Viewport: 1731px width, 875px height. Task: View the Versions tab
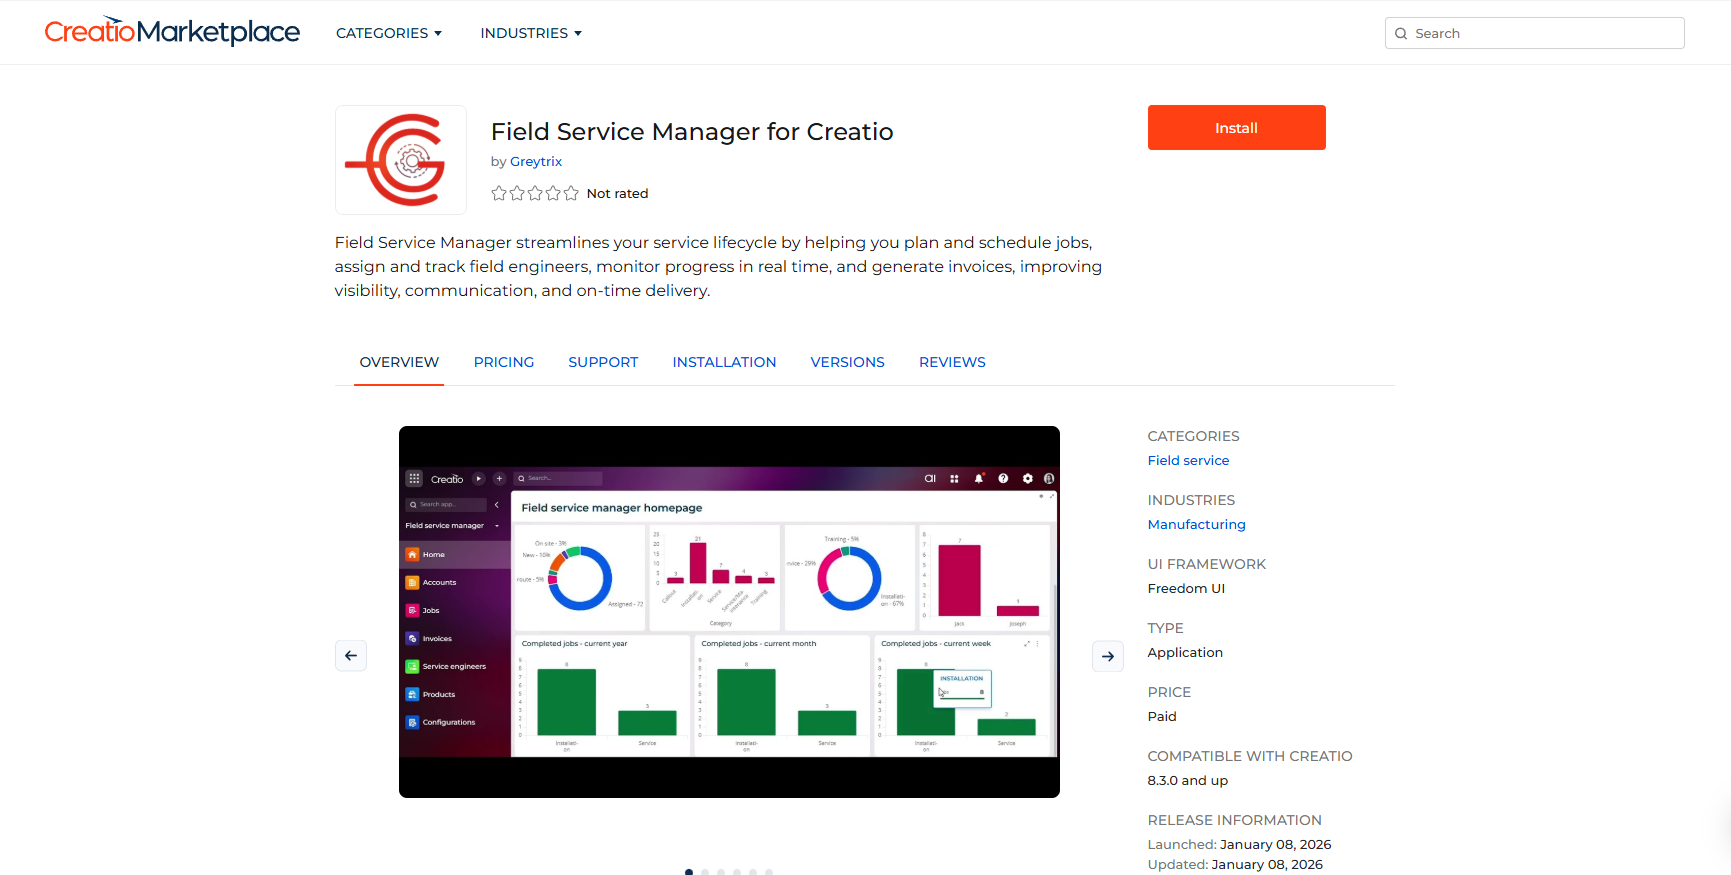(847, 362)
